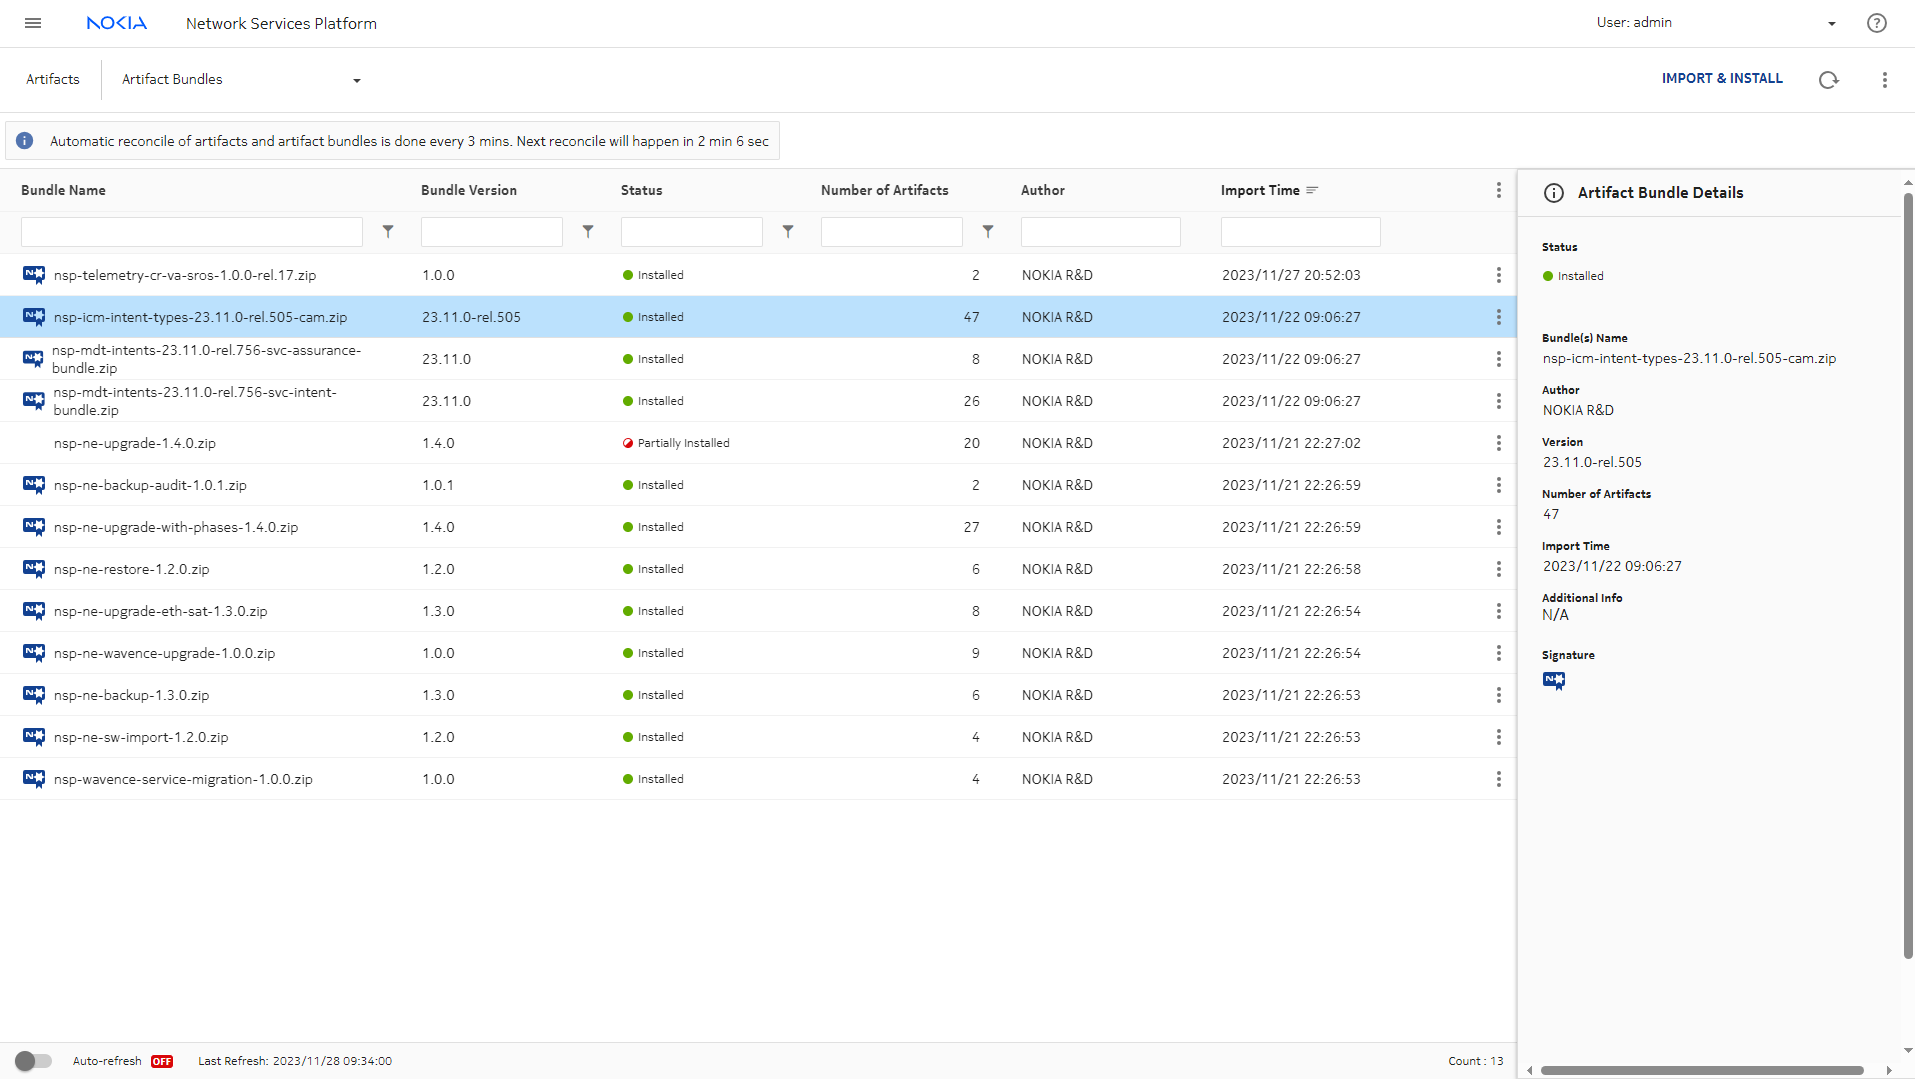1915x1079 pixels.
Task: Click the Status filter input field
Action: tap(692, 232)
